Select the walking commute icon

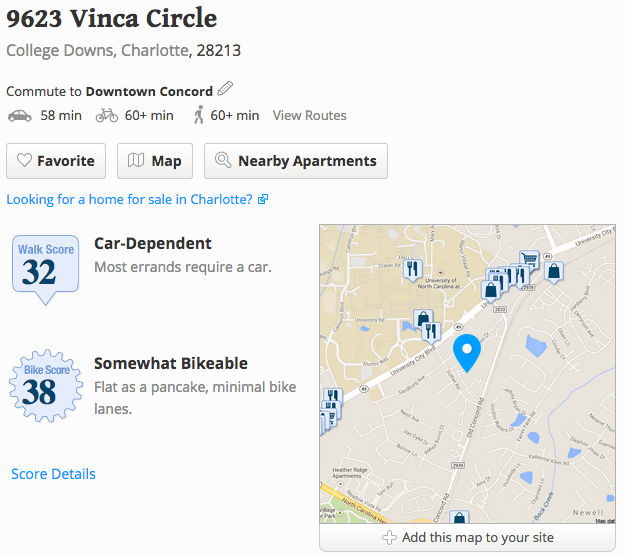click(x=198, y=116)
